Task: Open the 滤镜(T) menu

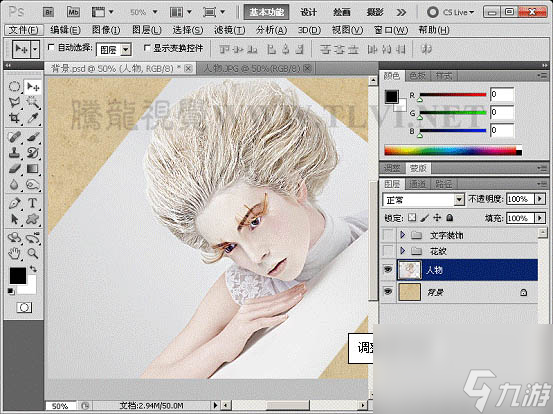Action: pos(230,30)
